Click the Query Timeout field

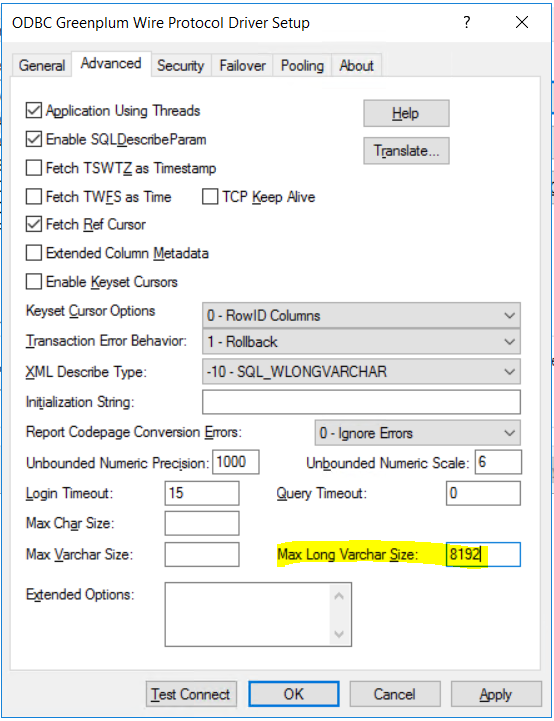click(483, 493)
